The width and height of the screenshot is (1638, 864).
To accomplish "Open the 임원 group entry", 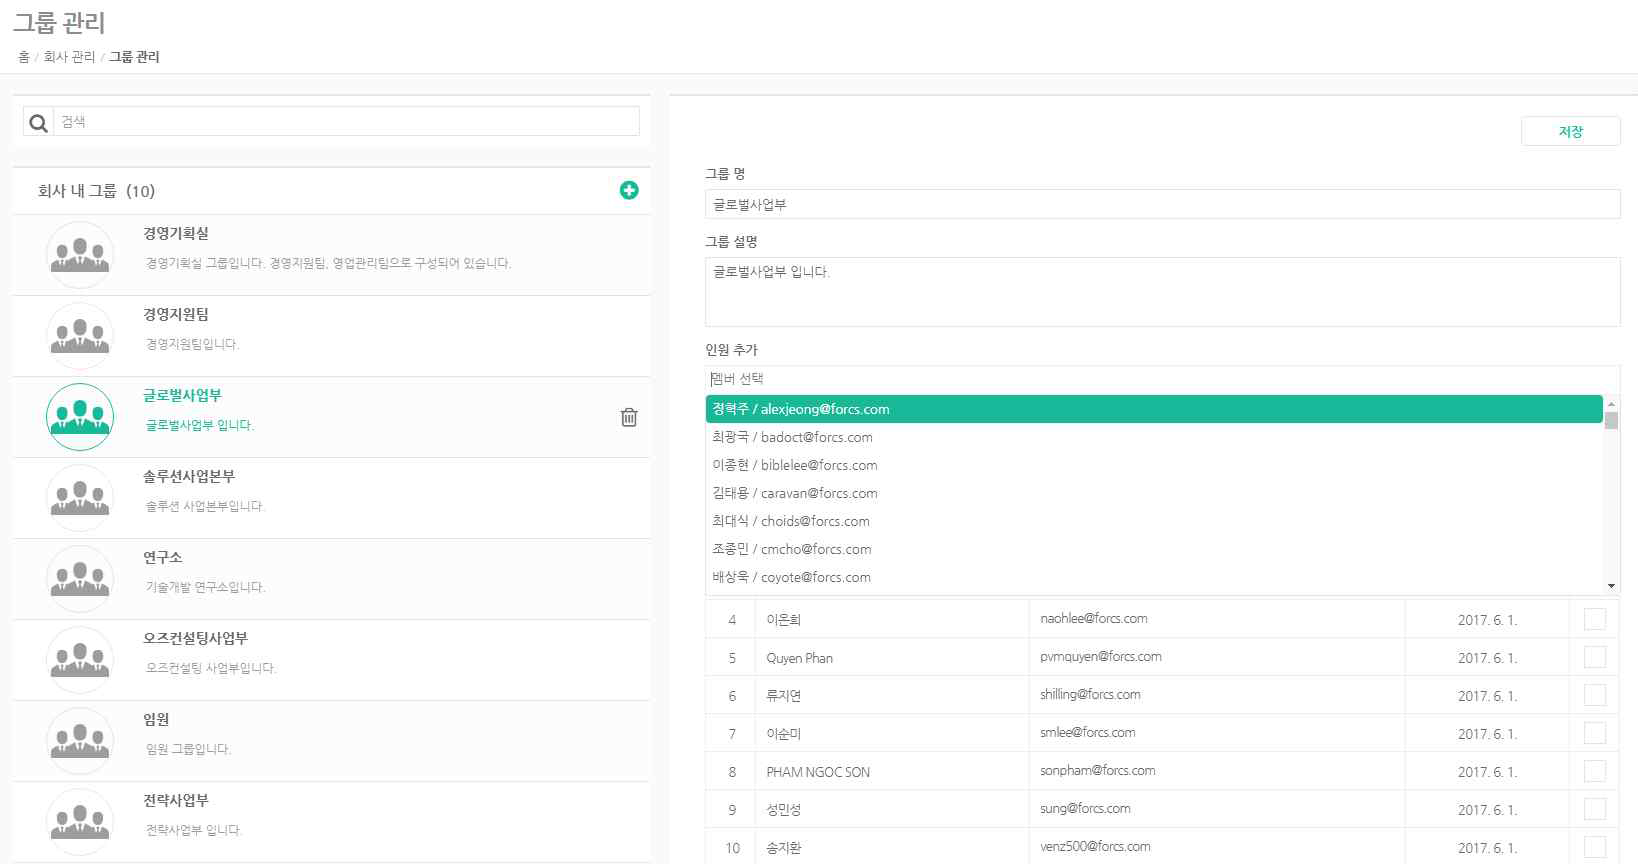I will coord(331,741).
